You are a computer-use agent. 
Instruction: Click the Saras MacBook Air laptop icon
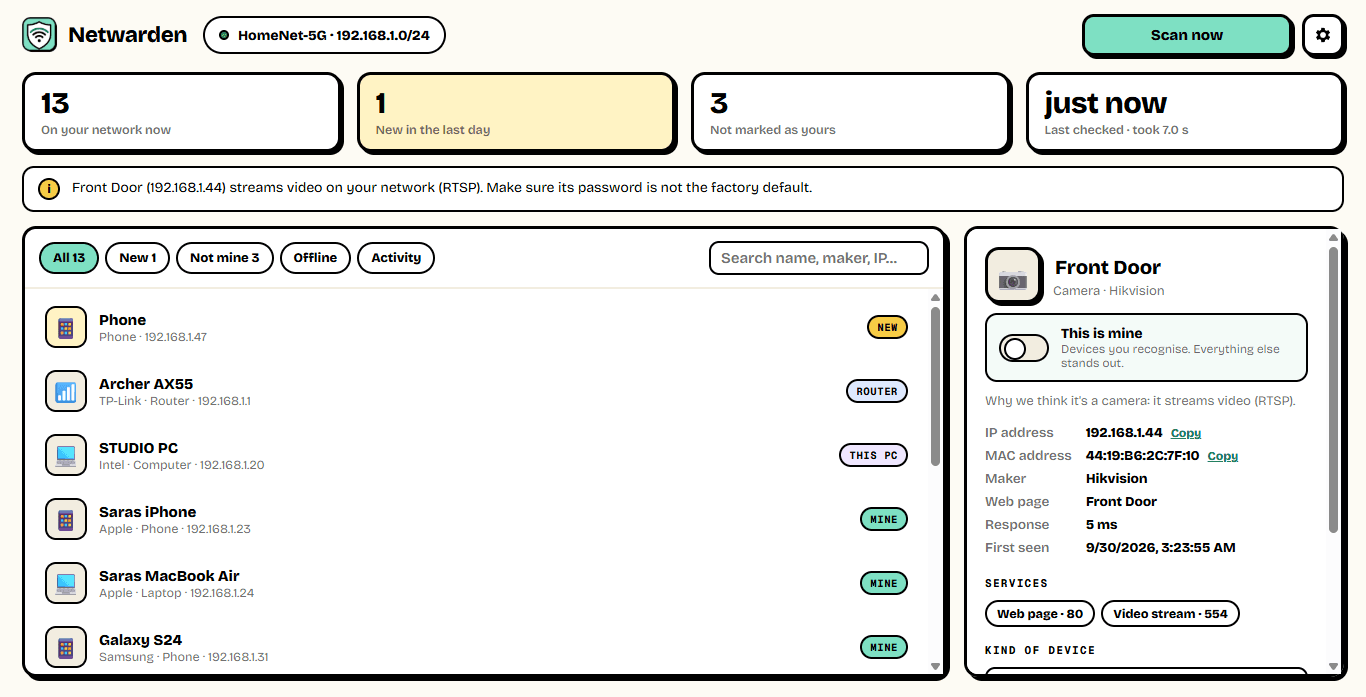[66, 583]
